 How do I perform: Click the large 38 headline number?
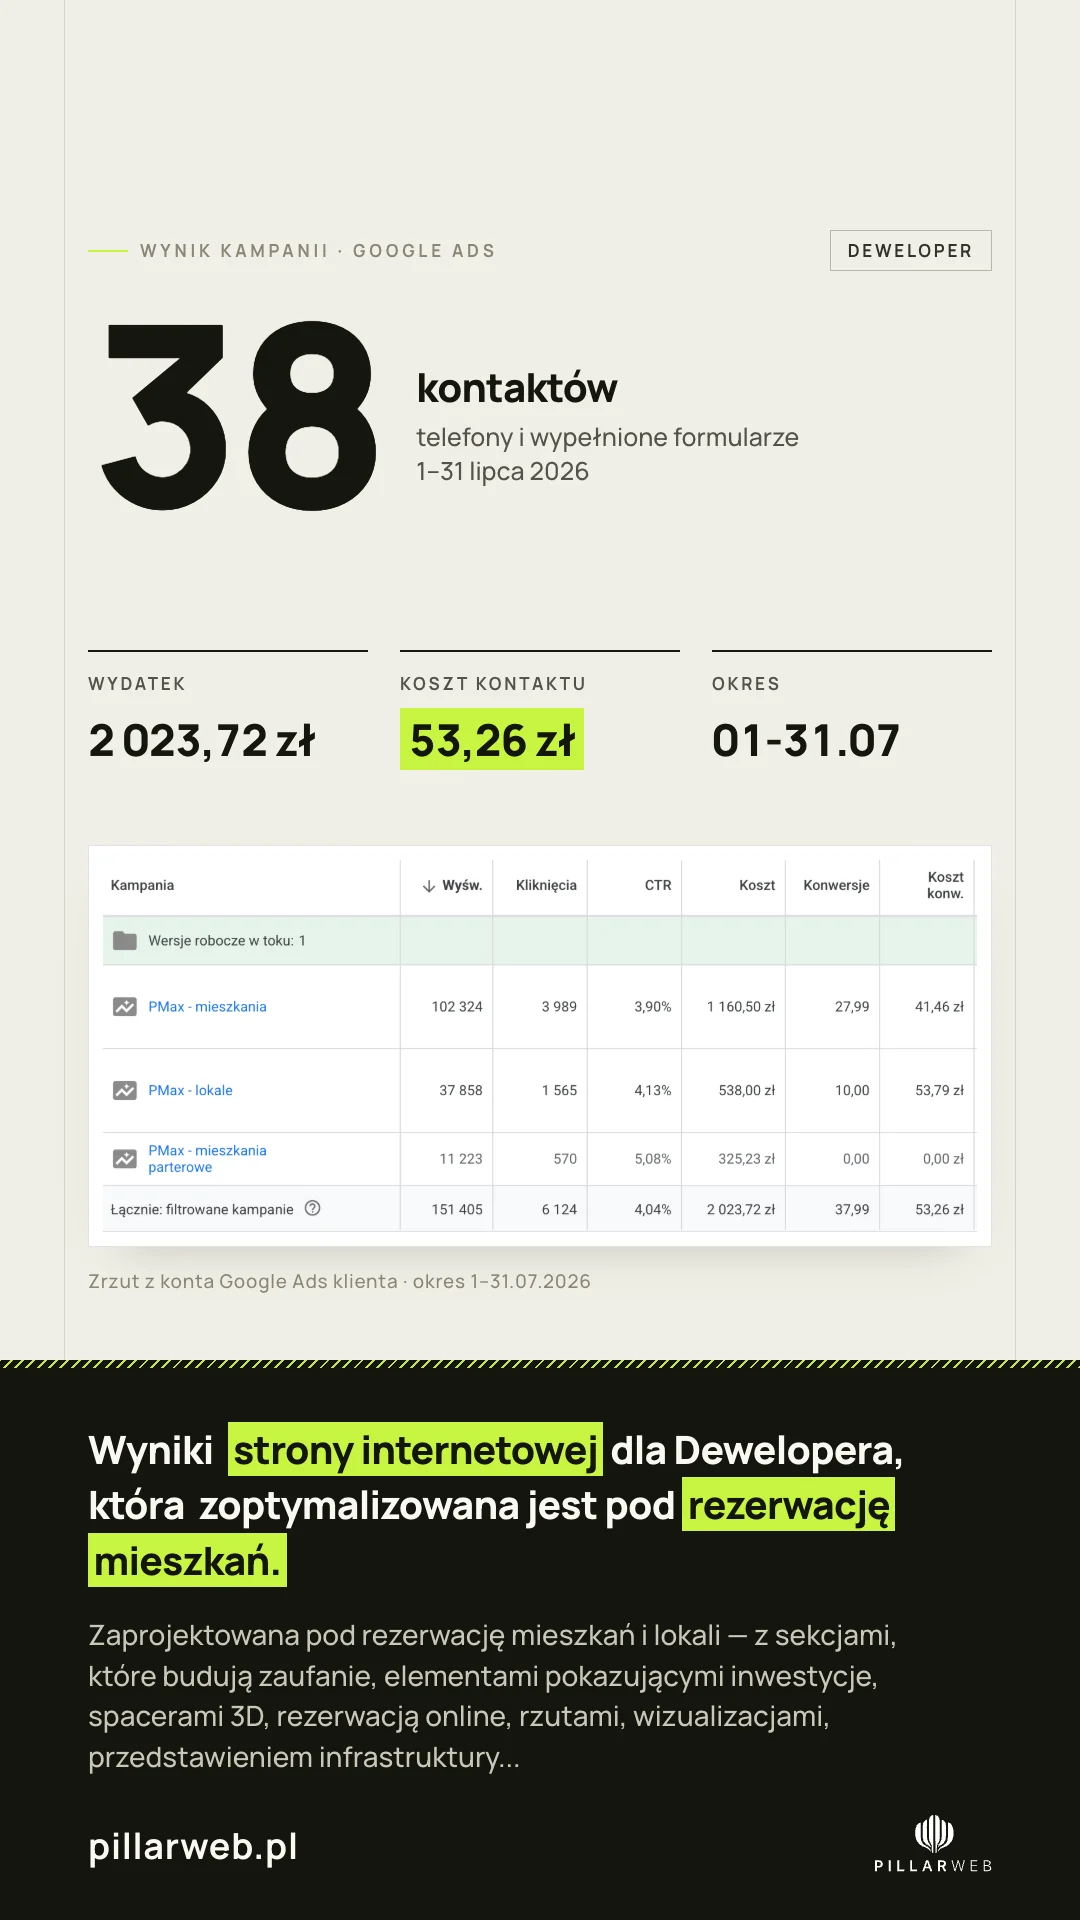click(240, 416)
